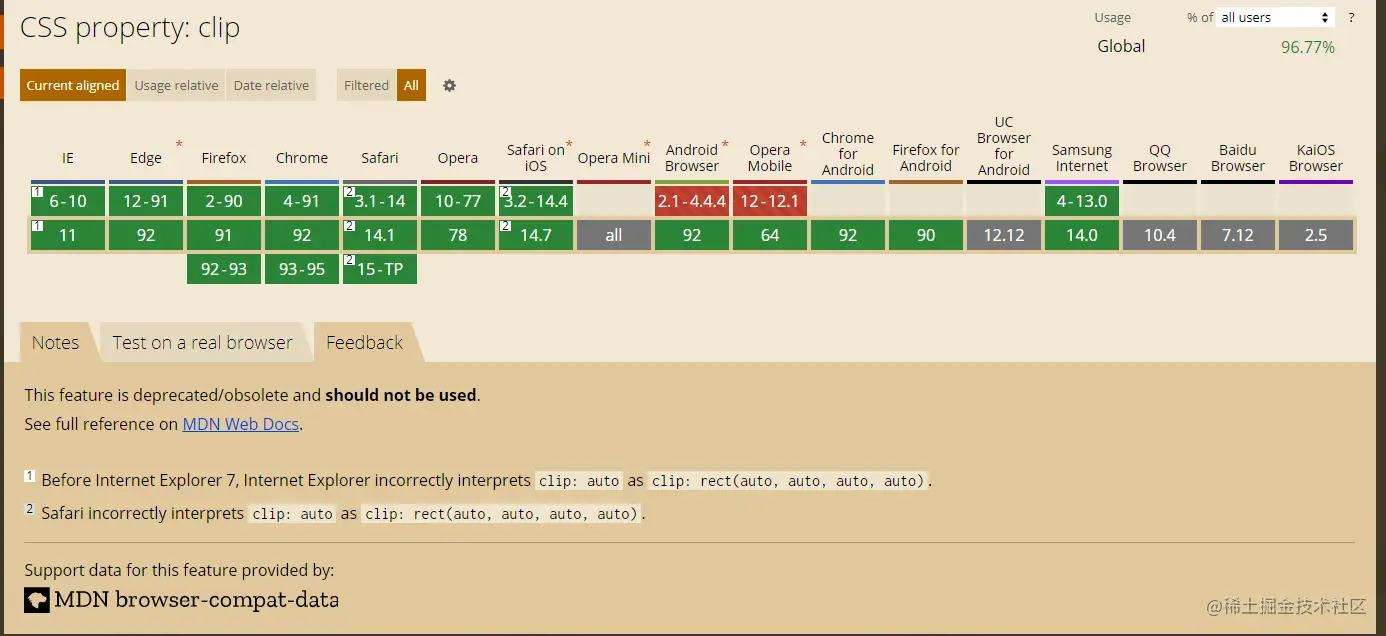Image resolution: width=1386 pixels, height=636 pixels.
Task: Select Samsung Internet 4-13.0 cell
Action: point(1082,201)
